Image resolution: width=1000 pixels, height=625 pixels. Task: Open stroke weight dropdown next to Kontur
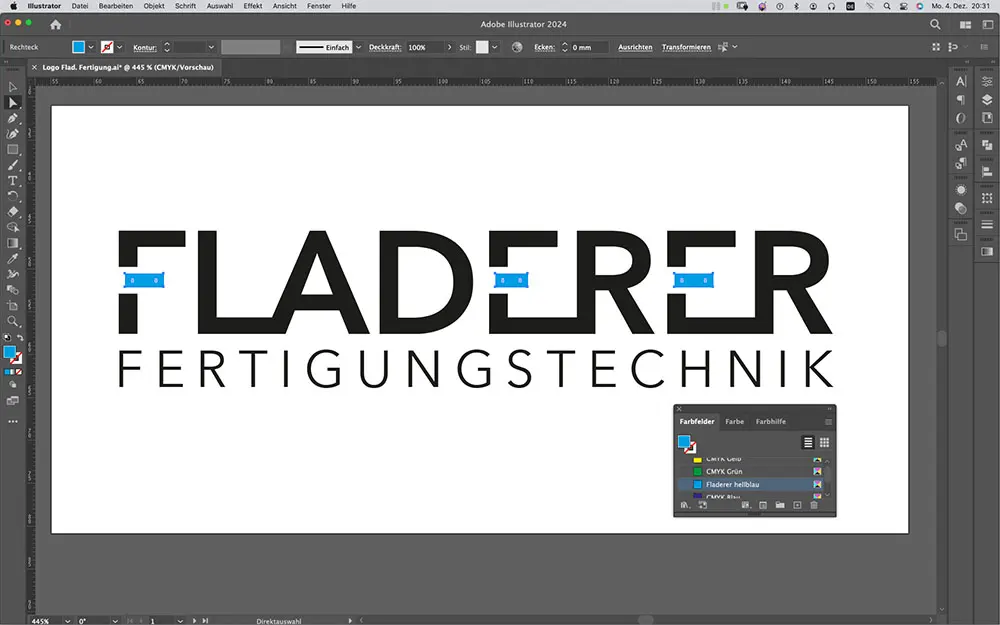(x=211, y=47)
